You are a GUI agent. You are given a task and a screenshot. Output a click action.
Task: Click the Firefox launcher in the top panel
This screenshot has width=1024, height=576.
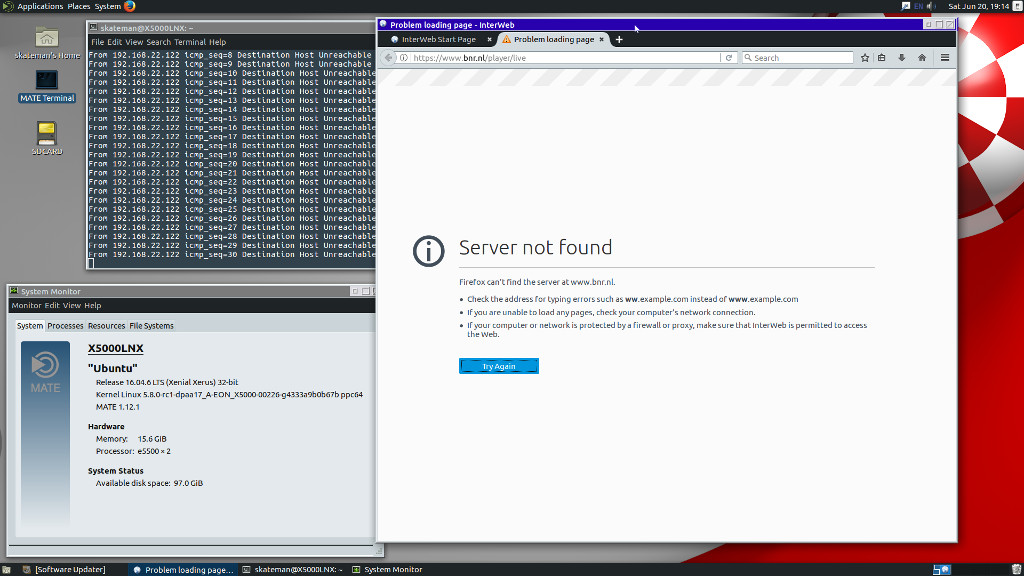[130, 6]
